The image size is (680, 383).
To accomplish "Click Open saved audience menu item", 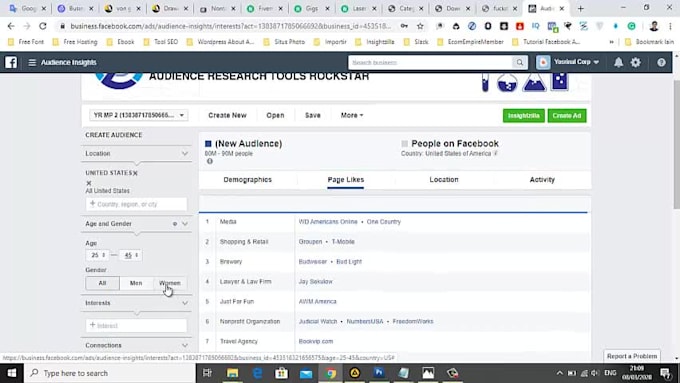I will click(275, 115).
